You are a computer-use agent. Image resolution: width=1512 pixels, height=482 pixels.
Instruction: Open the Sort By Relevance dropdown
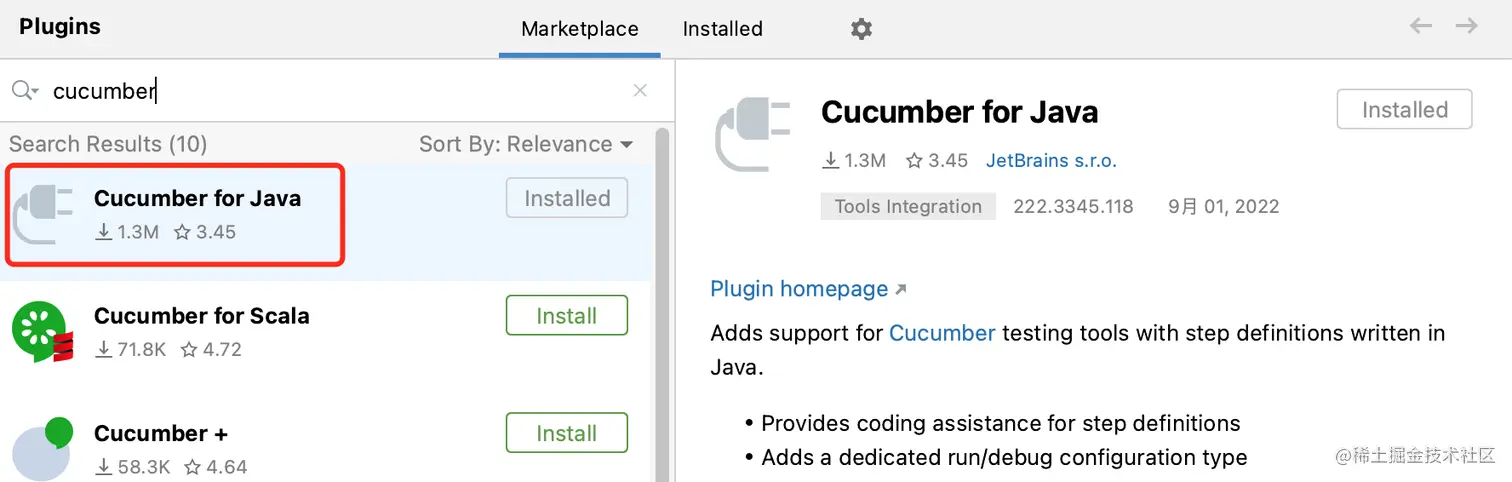pos(526,144)
